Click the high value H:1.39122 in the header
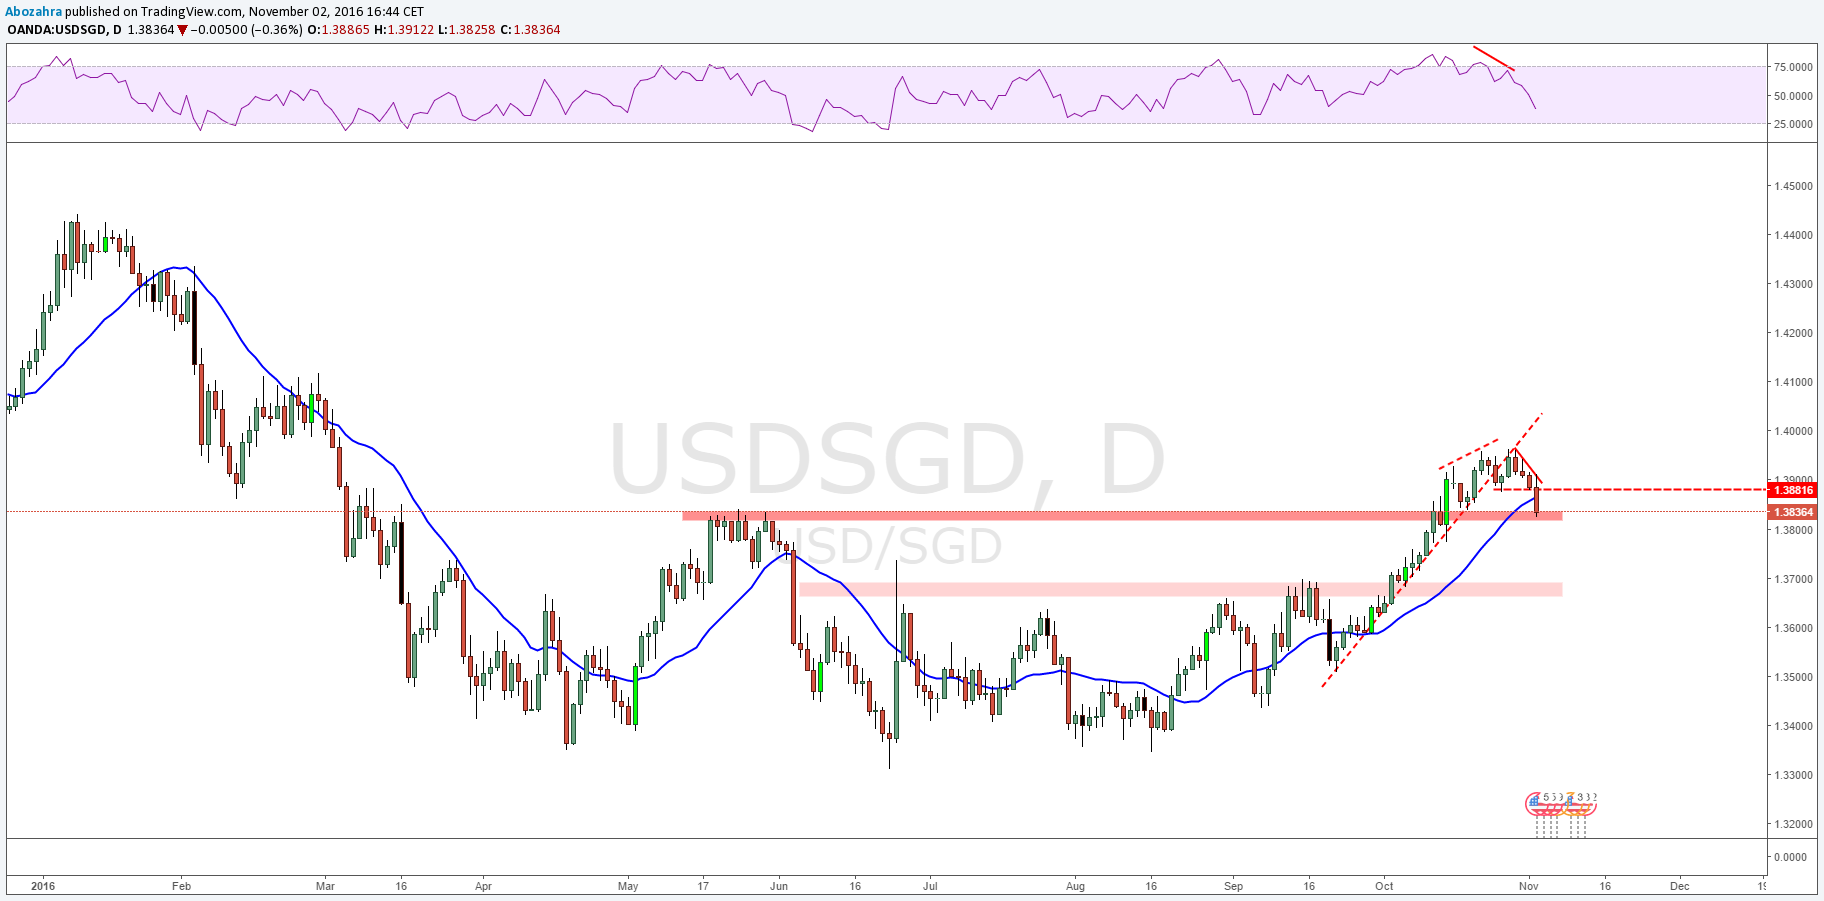 pyautogui.click(x=404, y=29)
